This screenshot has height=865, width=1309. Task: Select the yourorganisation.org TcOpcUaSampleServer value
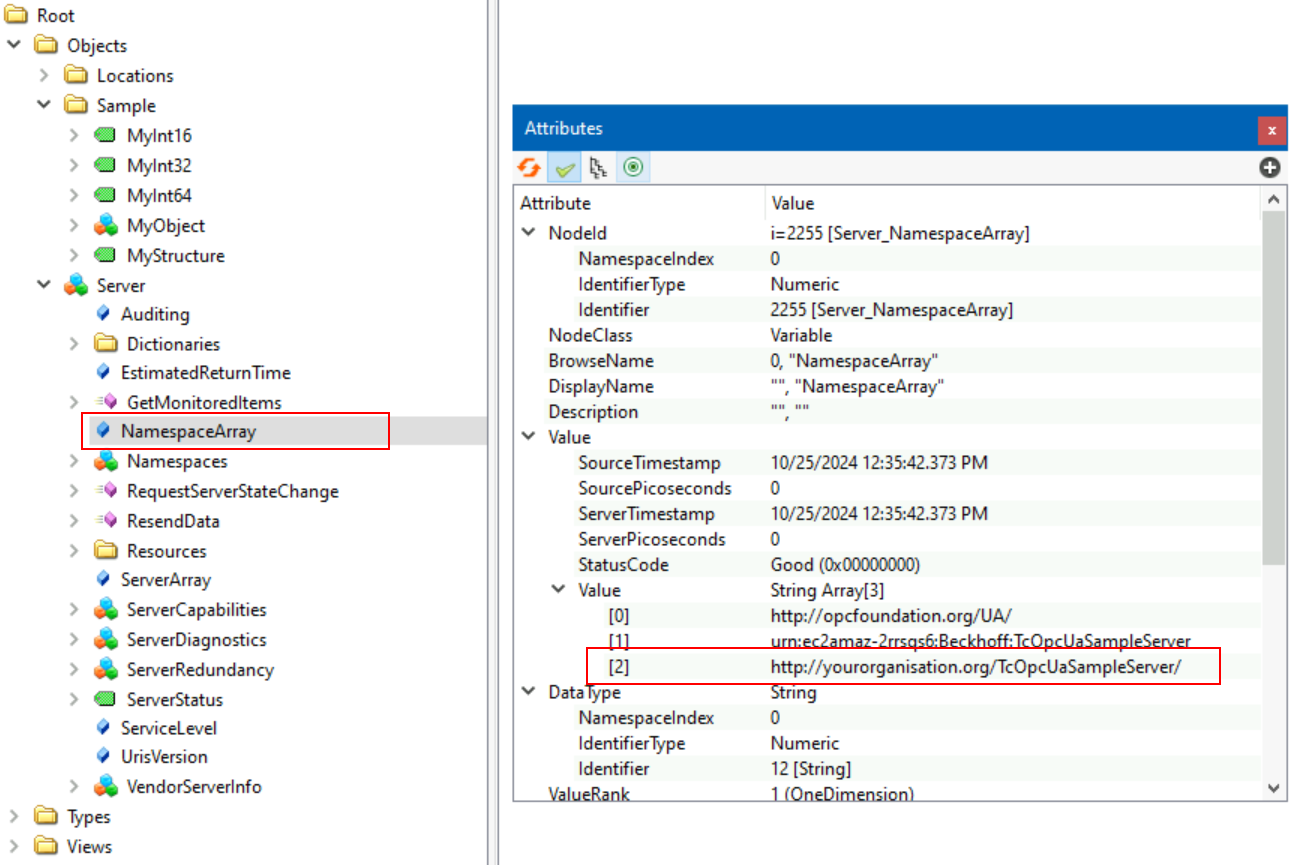(x=976, y=667)
